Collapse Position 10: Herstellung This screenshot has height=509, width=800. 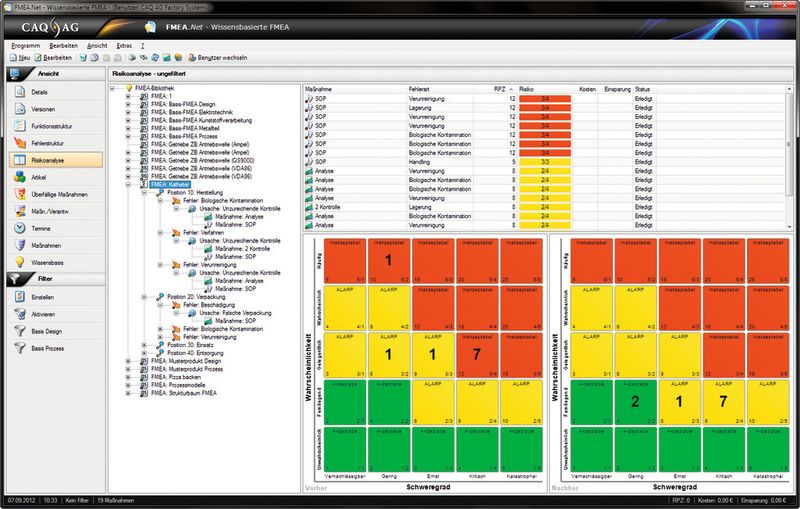[x=144, y=193]
